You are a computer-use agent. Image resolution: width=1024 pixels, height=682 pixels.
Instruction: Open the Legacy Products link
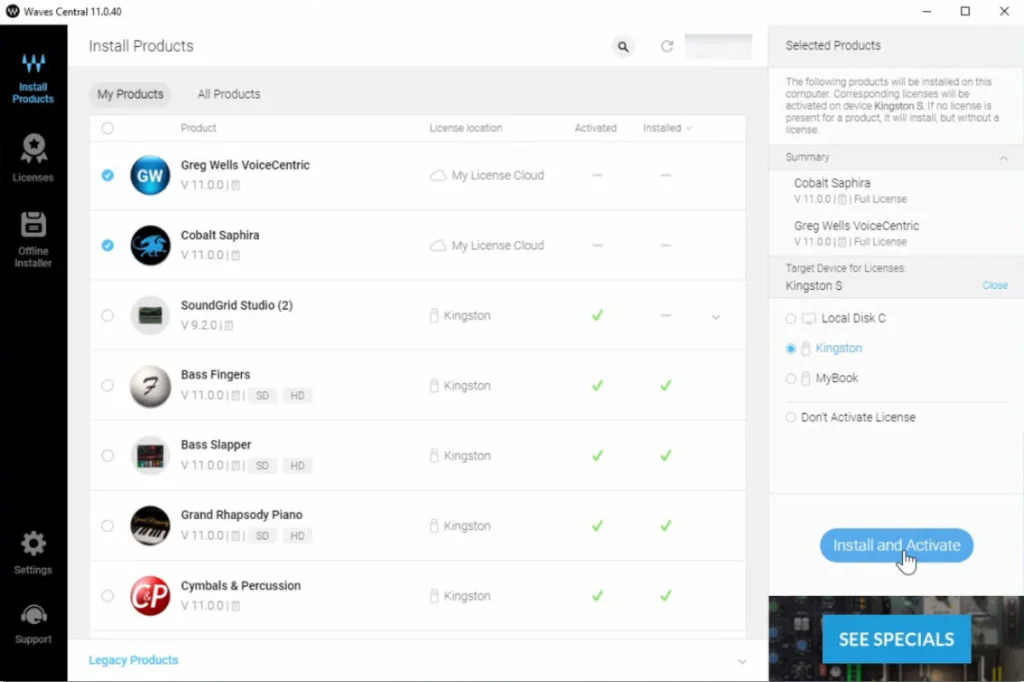click(x=133, y=660)
